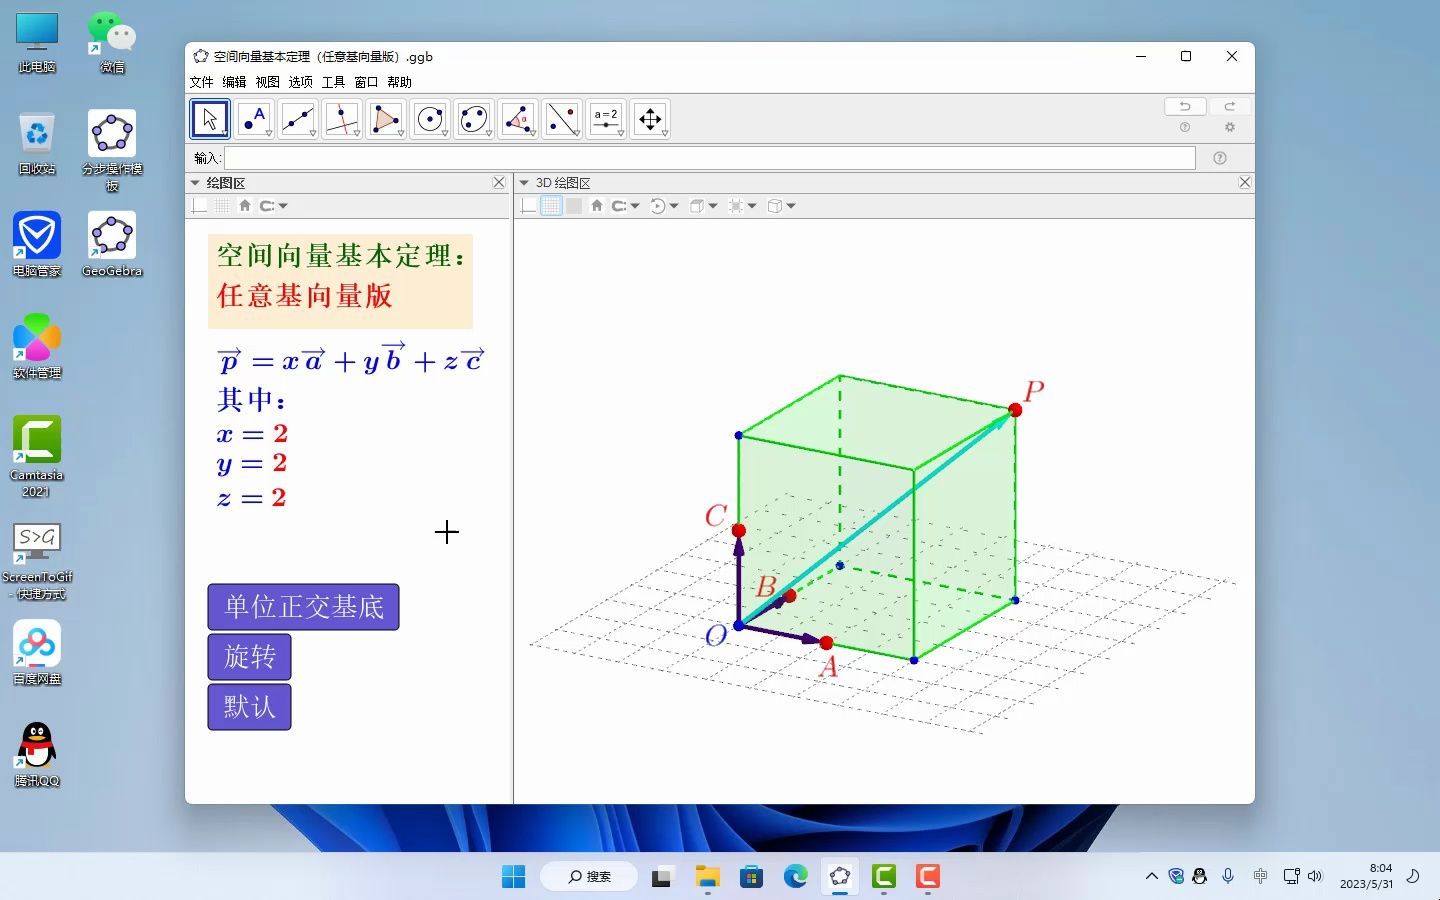
Task: Click the 空间向量基本定理 title text box
Action: [x=340, y=282]
